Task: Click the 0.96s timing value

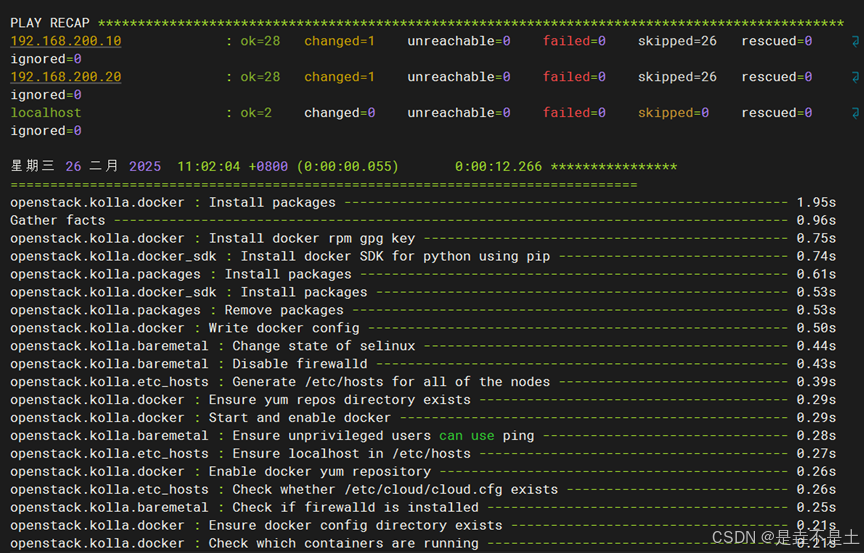Action: point(816,220)
